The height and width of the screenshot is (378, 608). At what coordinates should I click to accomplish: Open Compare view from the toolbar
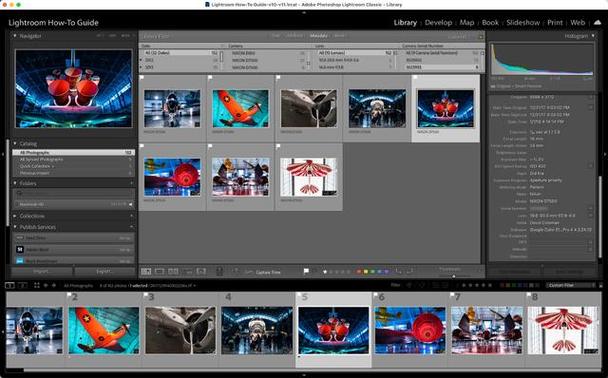tap(173, 272)
